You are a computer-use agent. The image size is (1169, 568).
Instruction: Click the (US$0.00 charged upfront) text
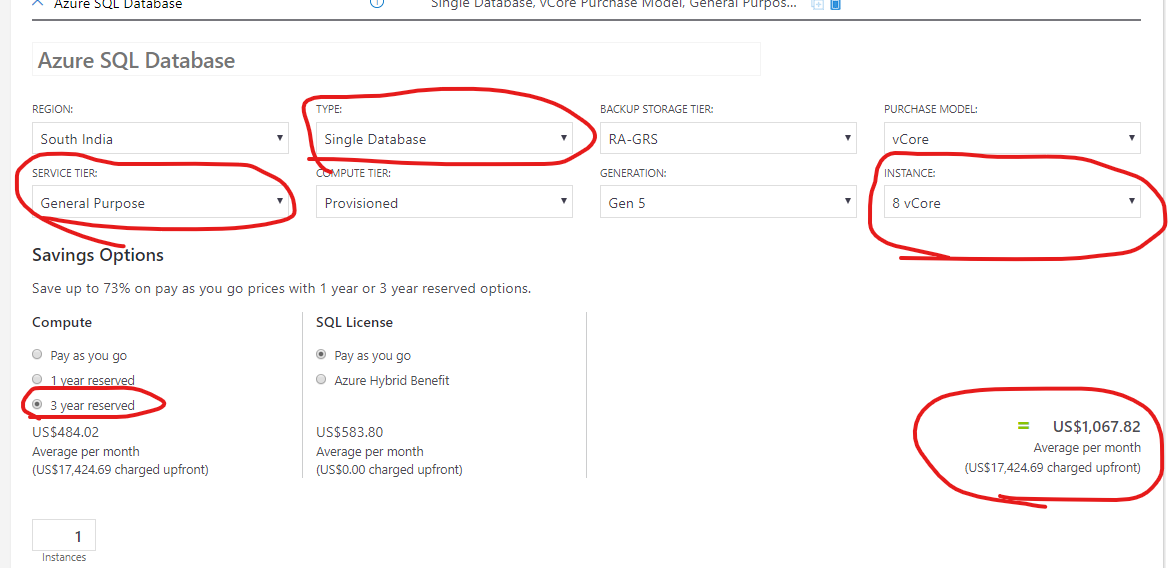[389, 470]
